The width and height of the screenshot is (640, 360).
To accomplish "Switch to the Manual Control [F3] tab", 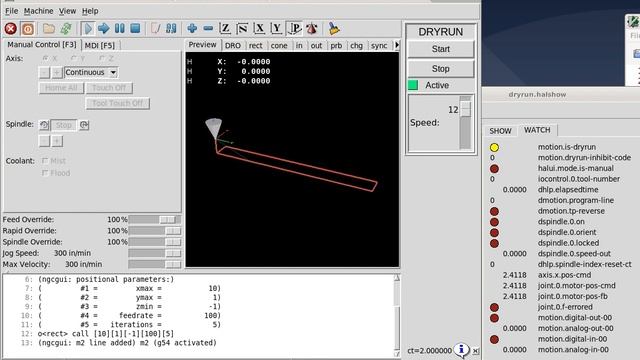I will tap(42, 44).
